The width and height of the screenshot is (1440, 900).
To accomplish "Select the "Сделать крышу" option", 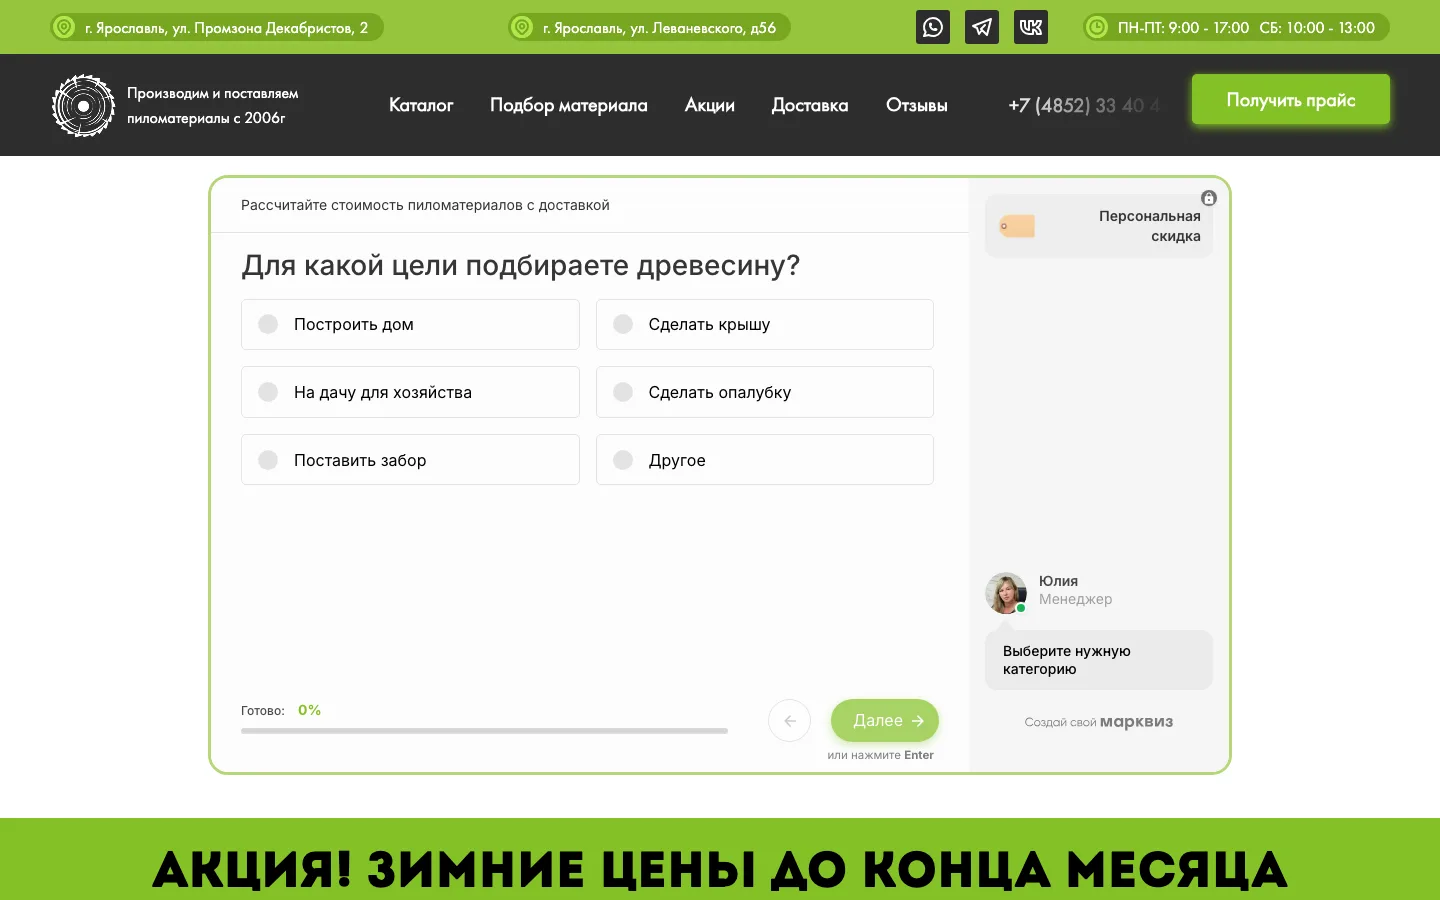I will pos(765,324).
